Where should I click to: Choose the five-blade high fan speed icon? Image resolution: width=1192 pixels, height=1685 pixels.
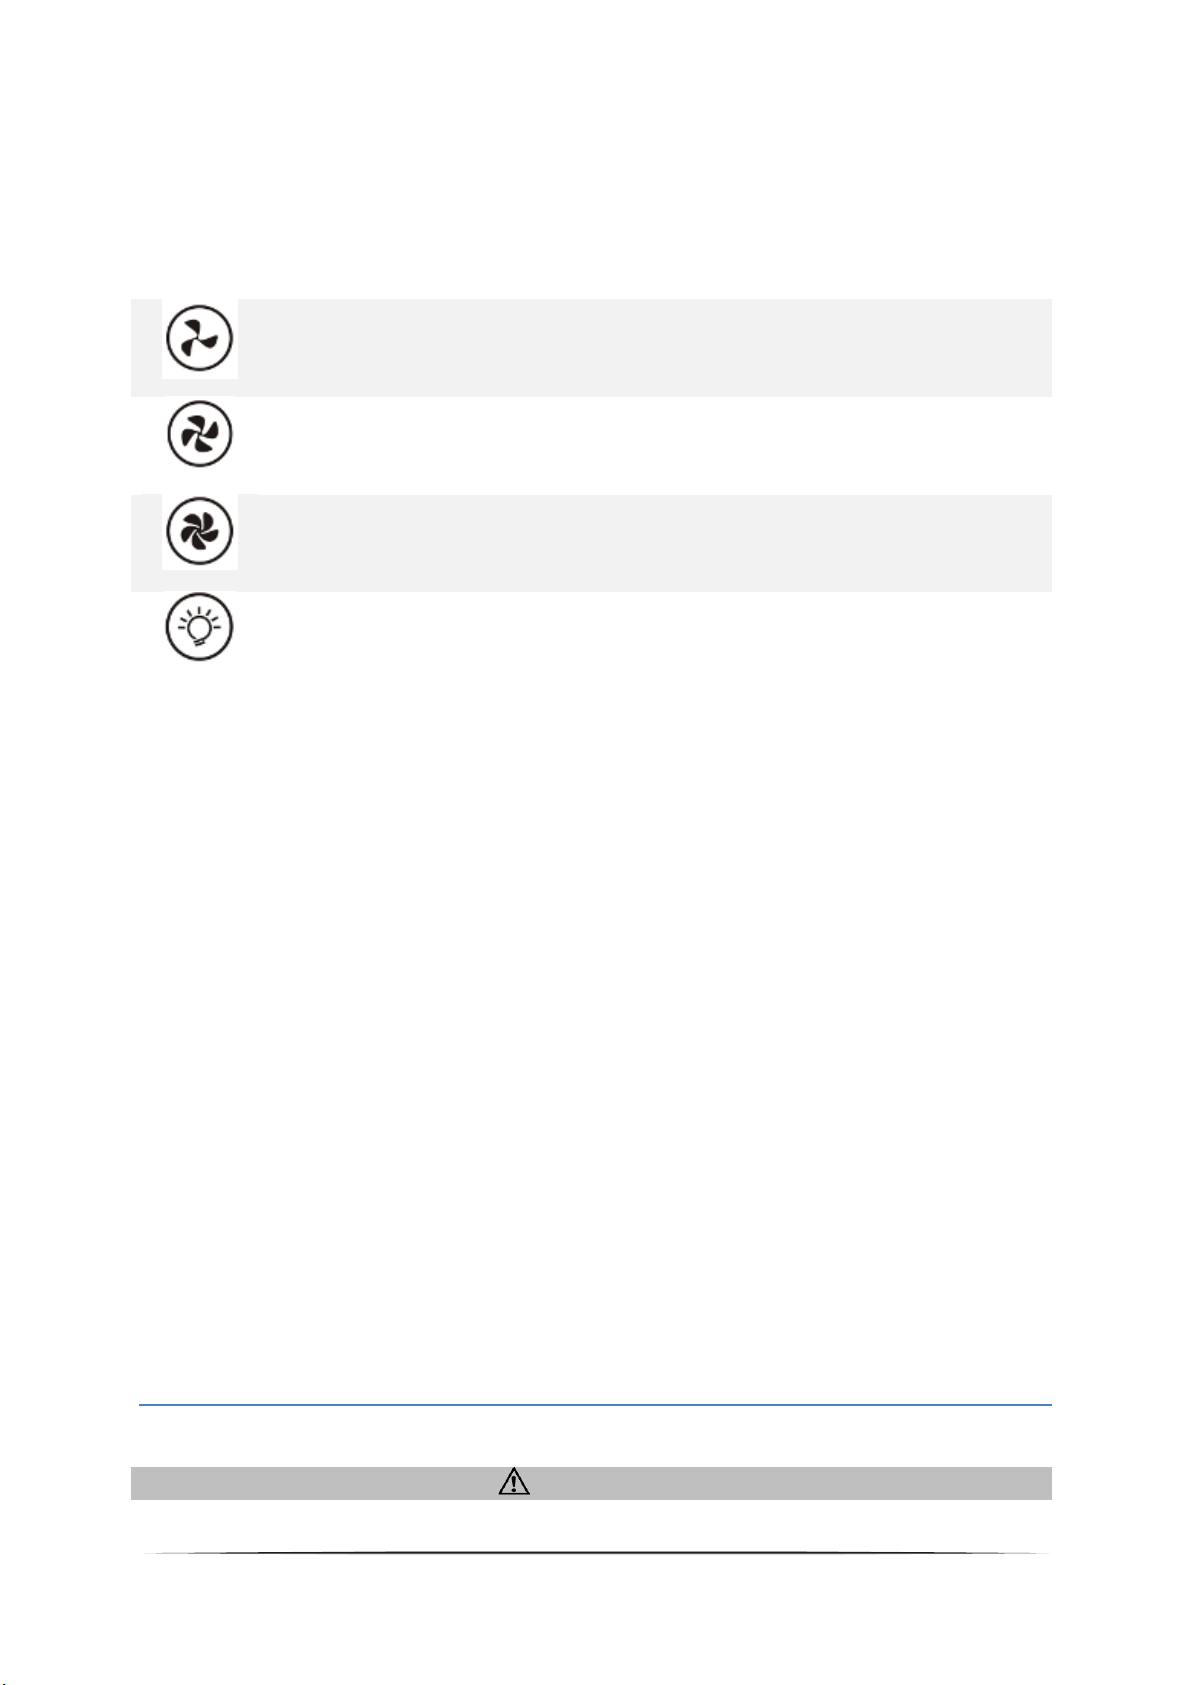tap(199, 530)
